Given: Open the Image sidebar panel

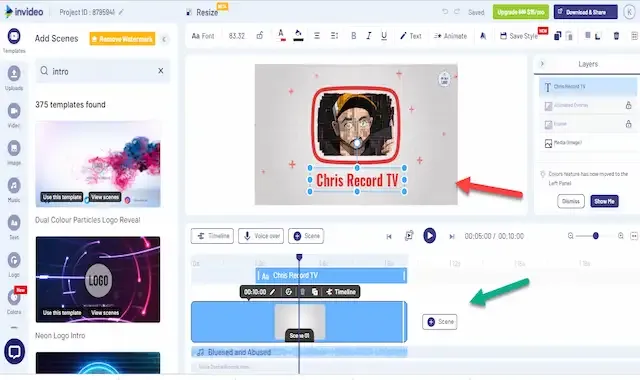Looking at the screenshot, I should (x=14, y=152).
